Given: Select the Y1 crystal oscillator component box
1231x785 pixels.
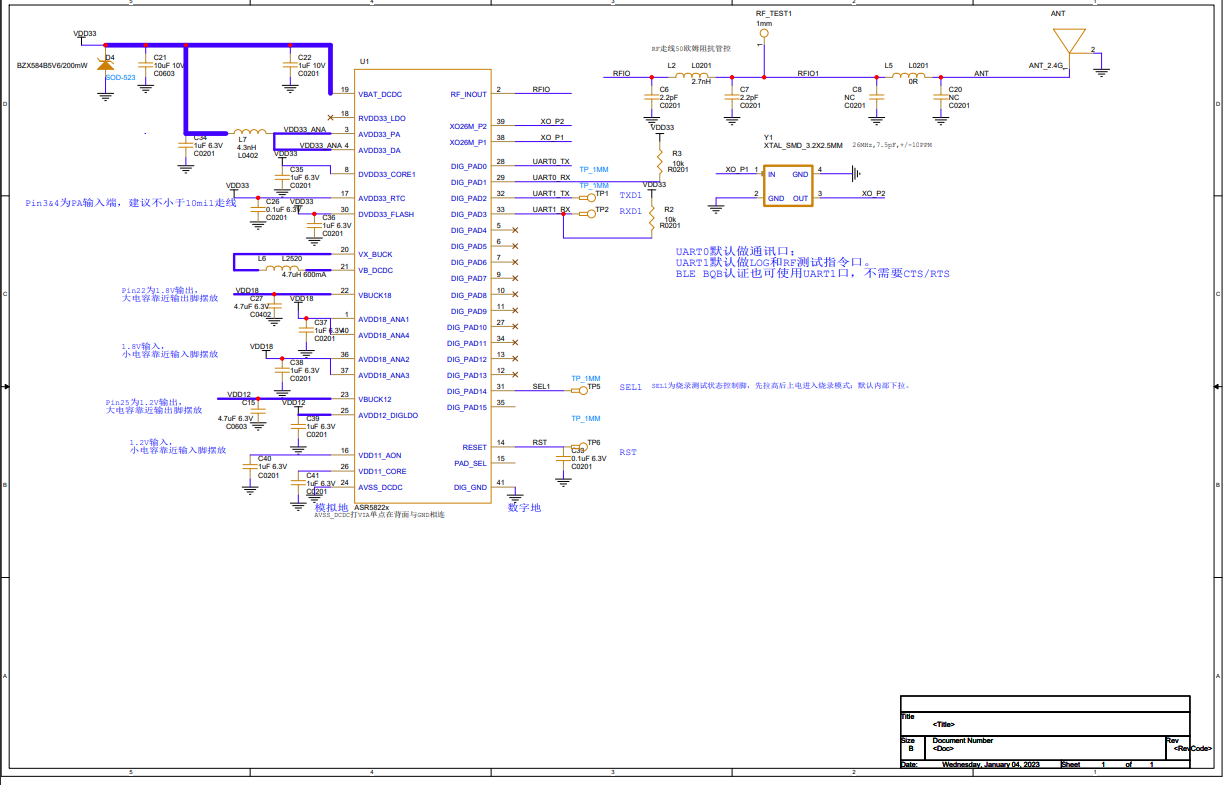Looking at the screenshot, I should point(788,186).
